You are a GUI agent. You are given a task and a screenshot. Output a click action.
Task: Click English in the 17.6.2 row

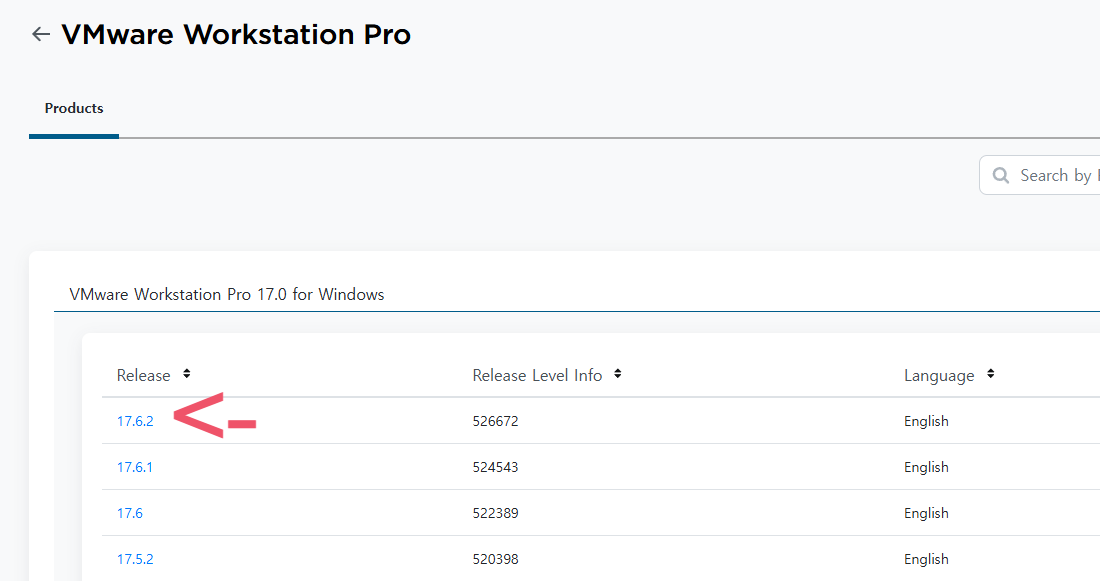[926, 421]
